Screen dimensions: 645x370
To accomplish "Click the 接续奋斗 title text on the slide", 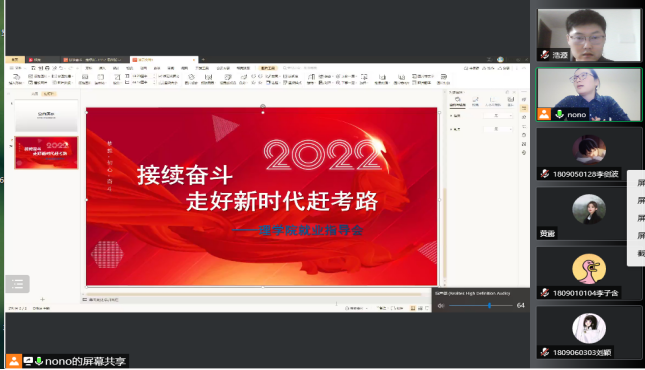I will [185, 175].
